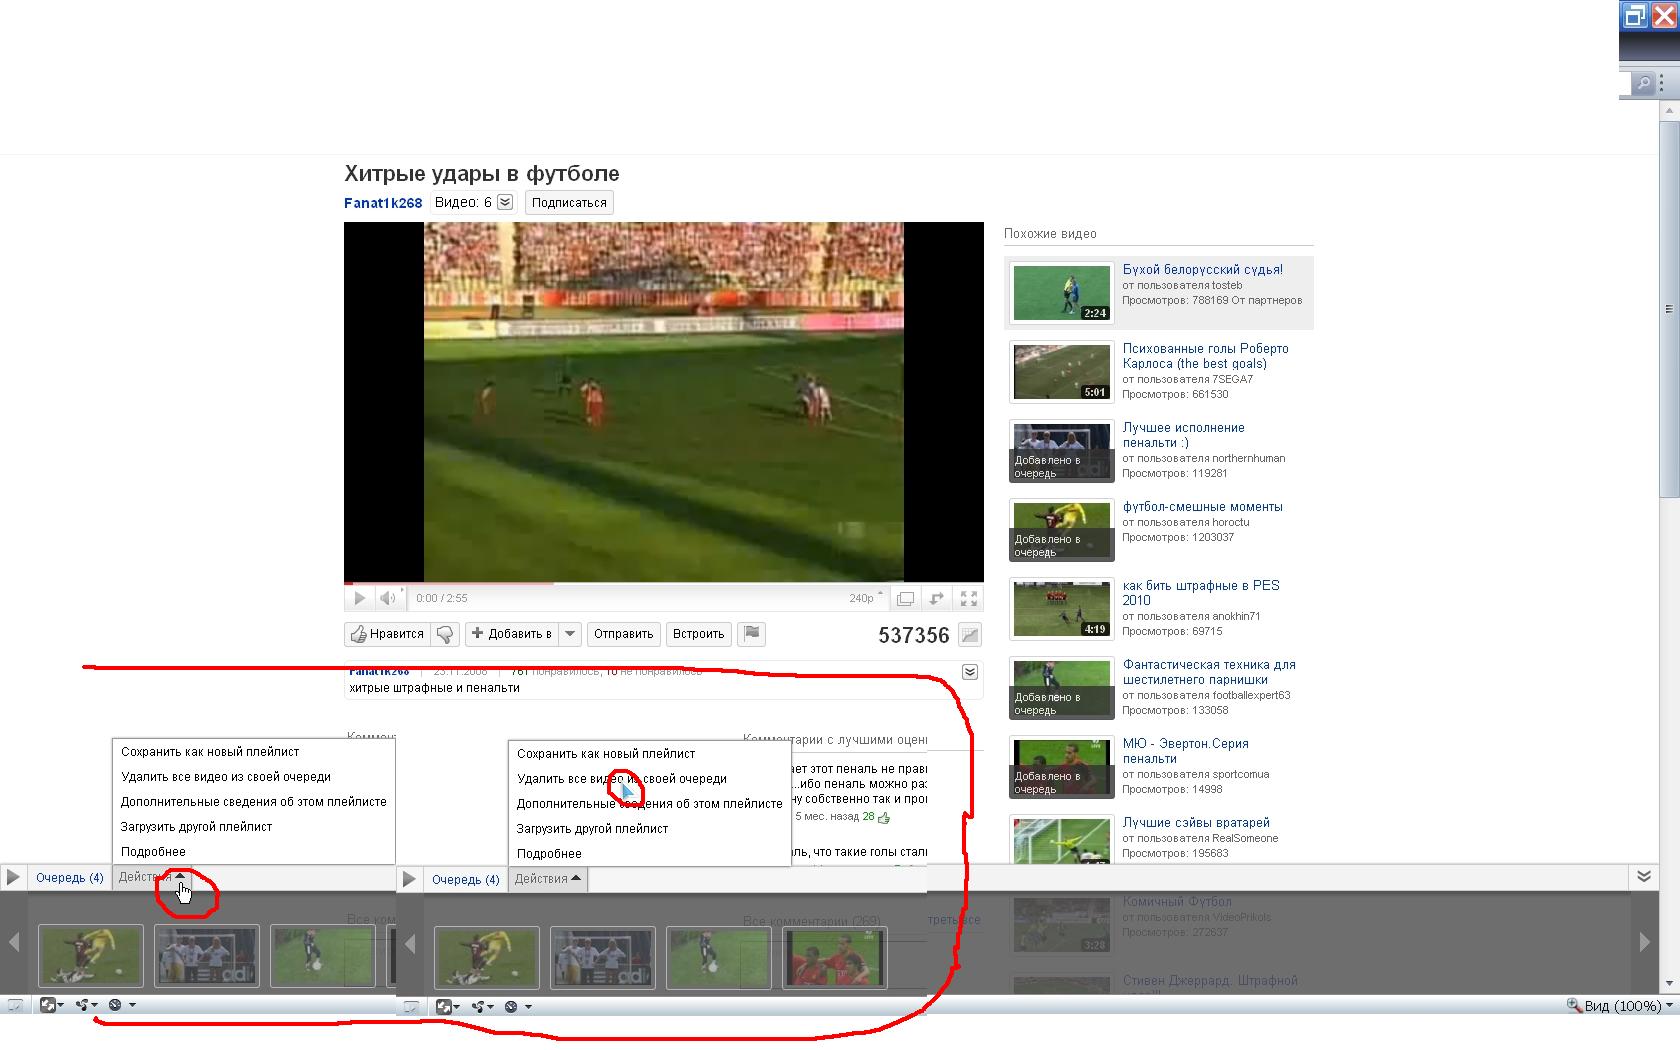Open the dimmed Комичный Футбол video link
Image resolution: width=1680 pixels, height=1050 pixels.
click(1177, 902)
